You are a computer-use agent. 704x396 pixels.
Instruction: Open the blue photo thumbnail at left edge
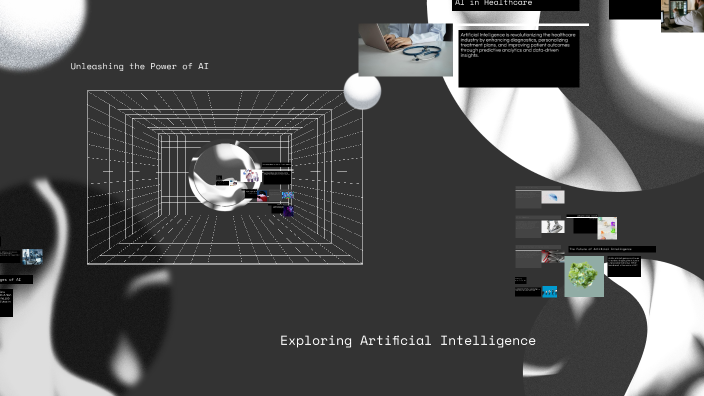(32, 257)
